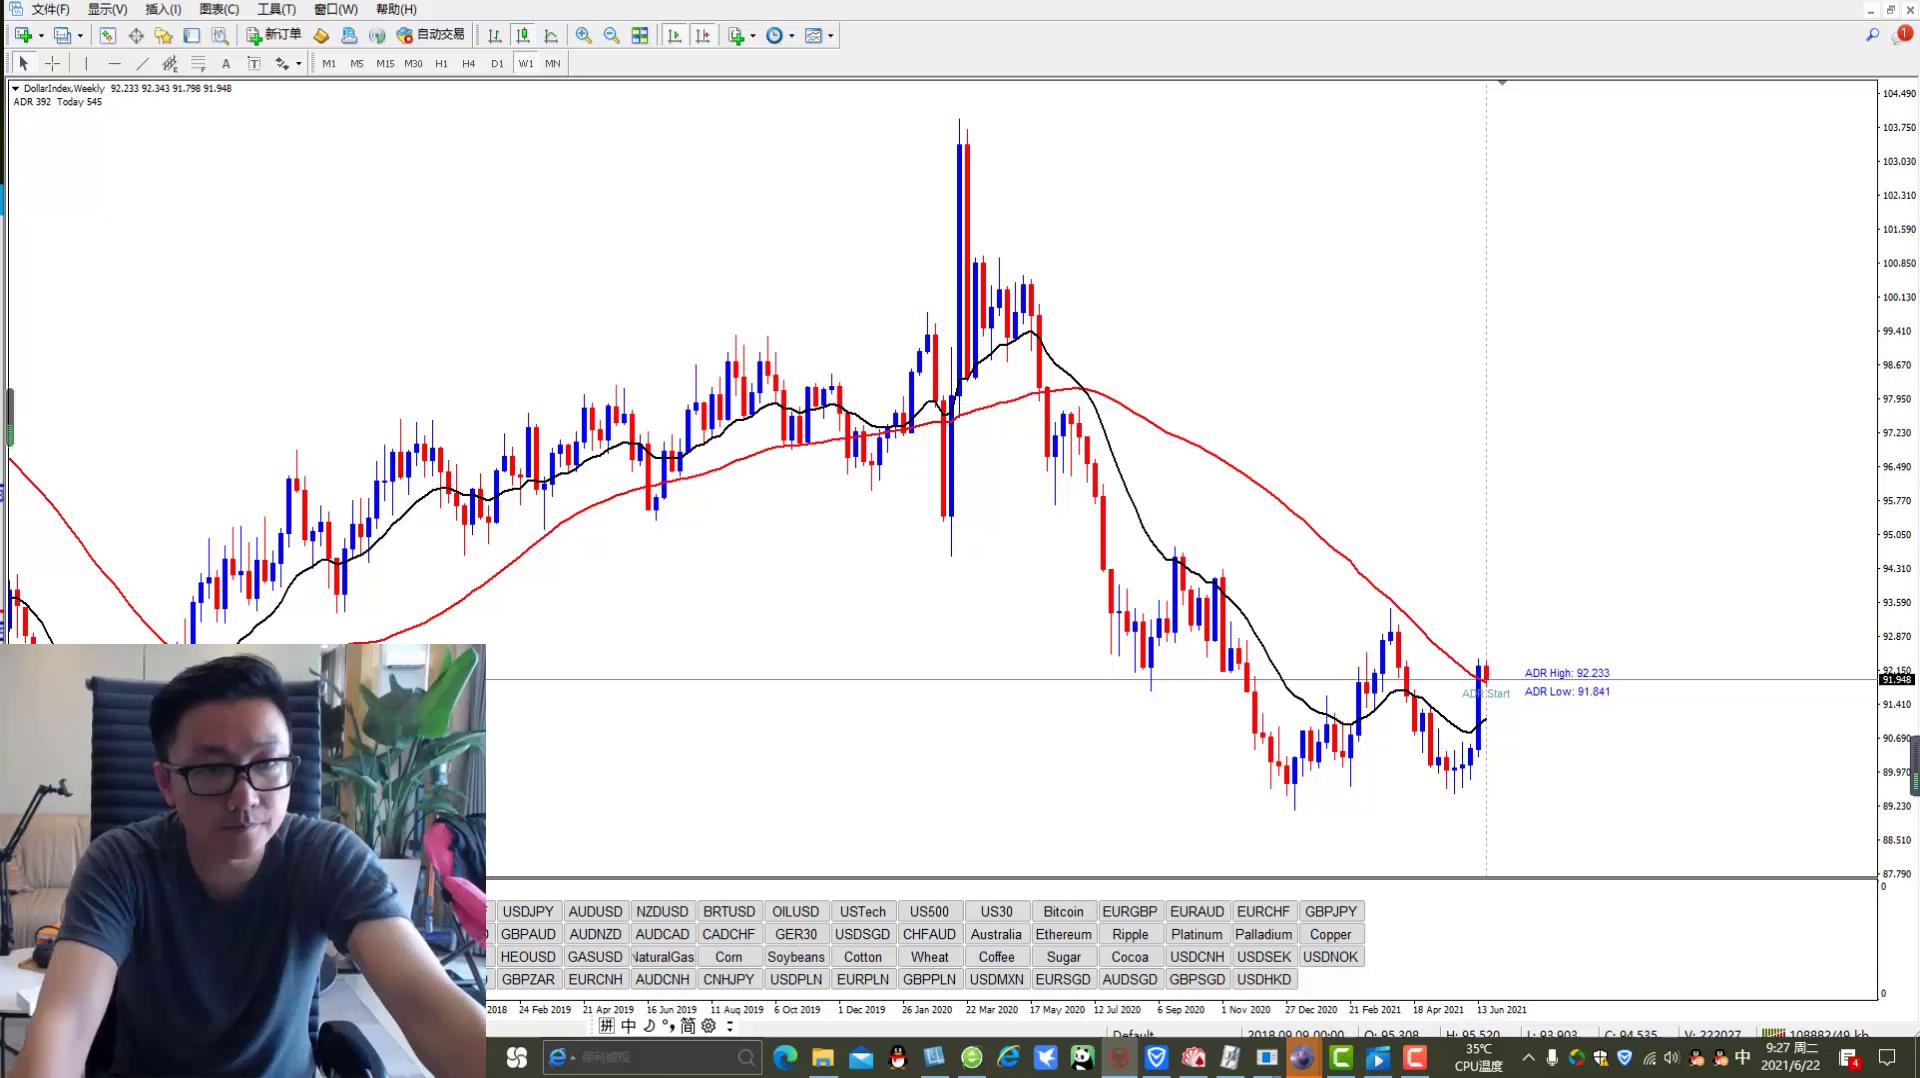Switch chart to bar chart mode

(x=494, y=36)
